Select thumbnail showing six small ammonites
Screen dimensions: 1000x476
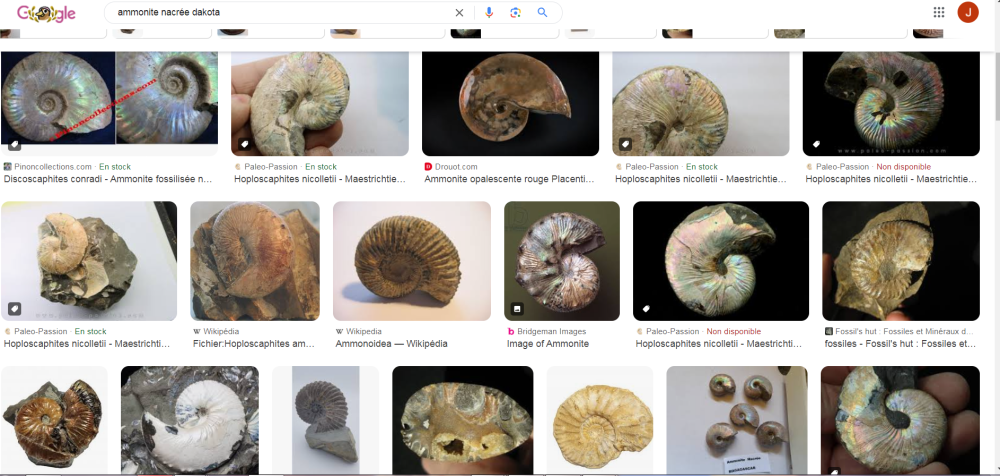point(729,420)
